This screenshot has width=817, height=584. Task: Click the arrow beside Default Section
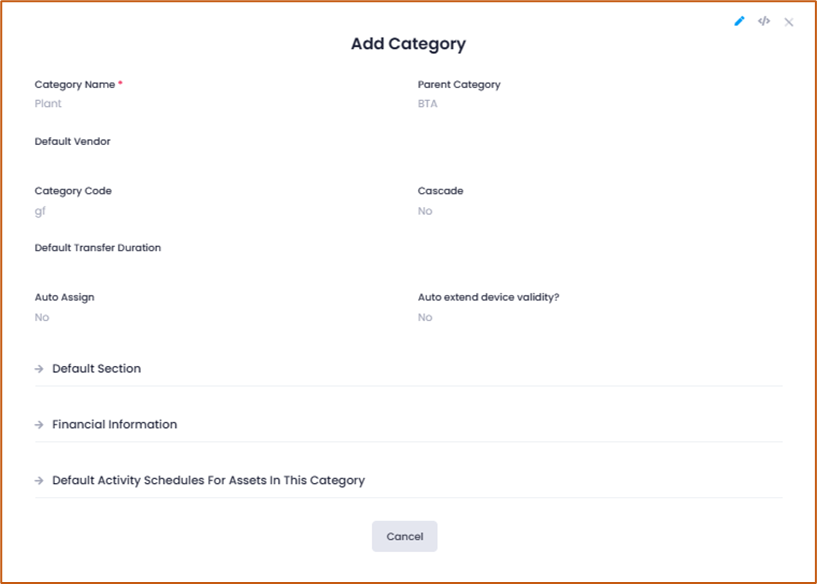[39, 369]
